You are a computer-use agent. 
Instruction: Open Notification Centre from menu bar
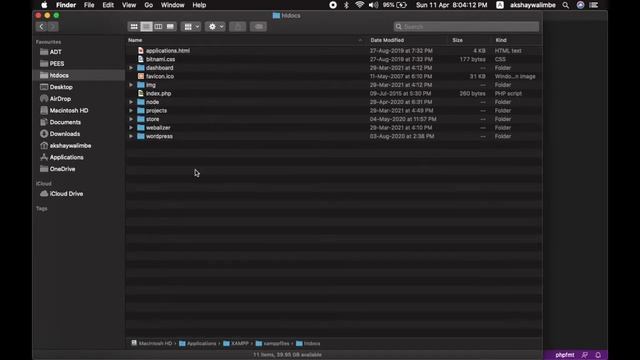click(594, 5)
